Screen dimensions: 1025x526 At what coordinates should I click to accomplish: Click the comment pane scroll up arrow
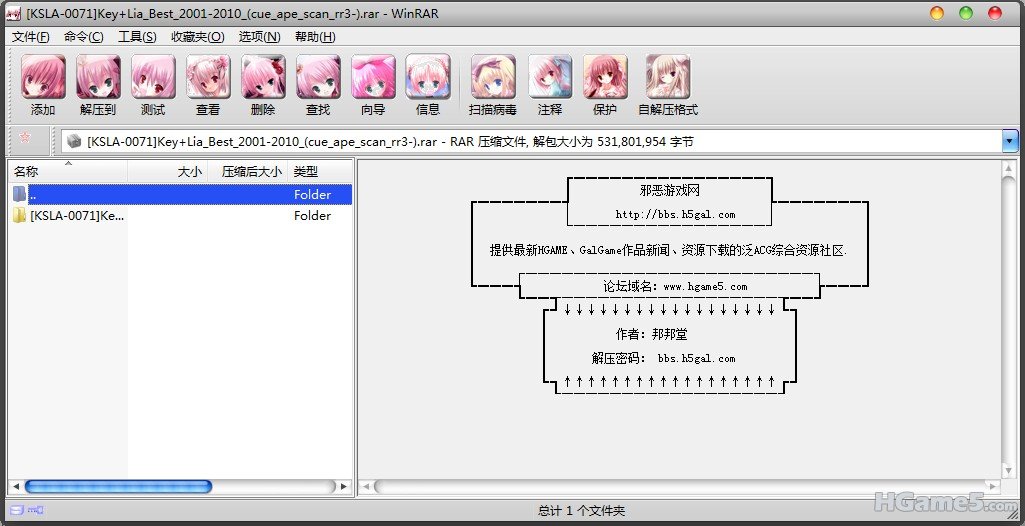coord(1007,169)
